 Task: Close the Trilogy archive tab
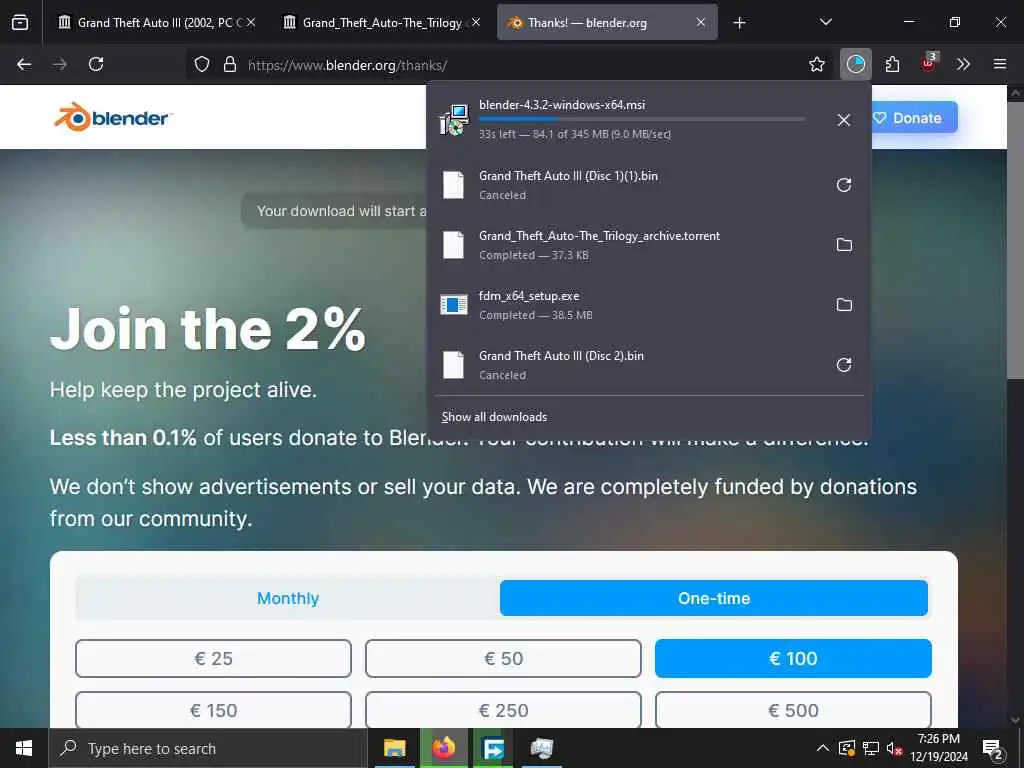tap(476, 22)
